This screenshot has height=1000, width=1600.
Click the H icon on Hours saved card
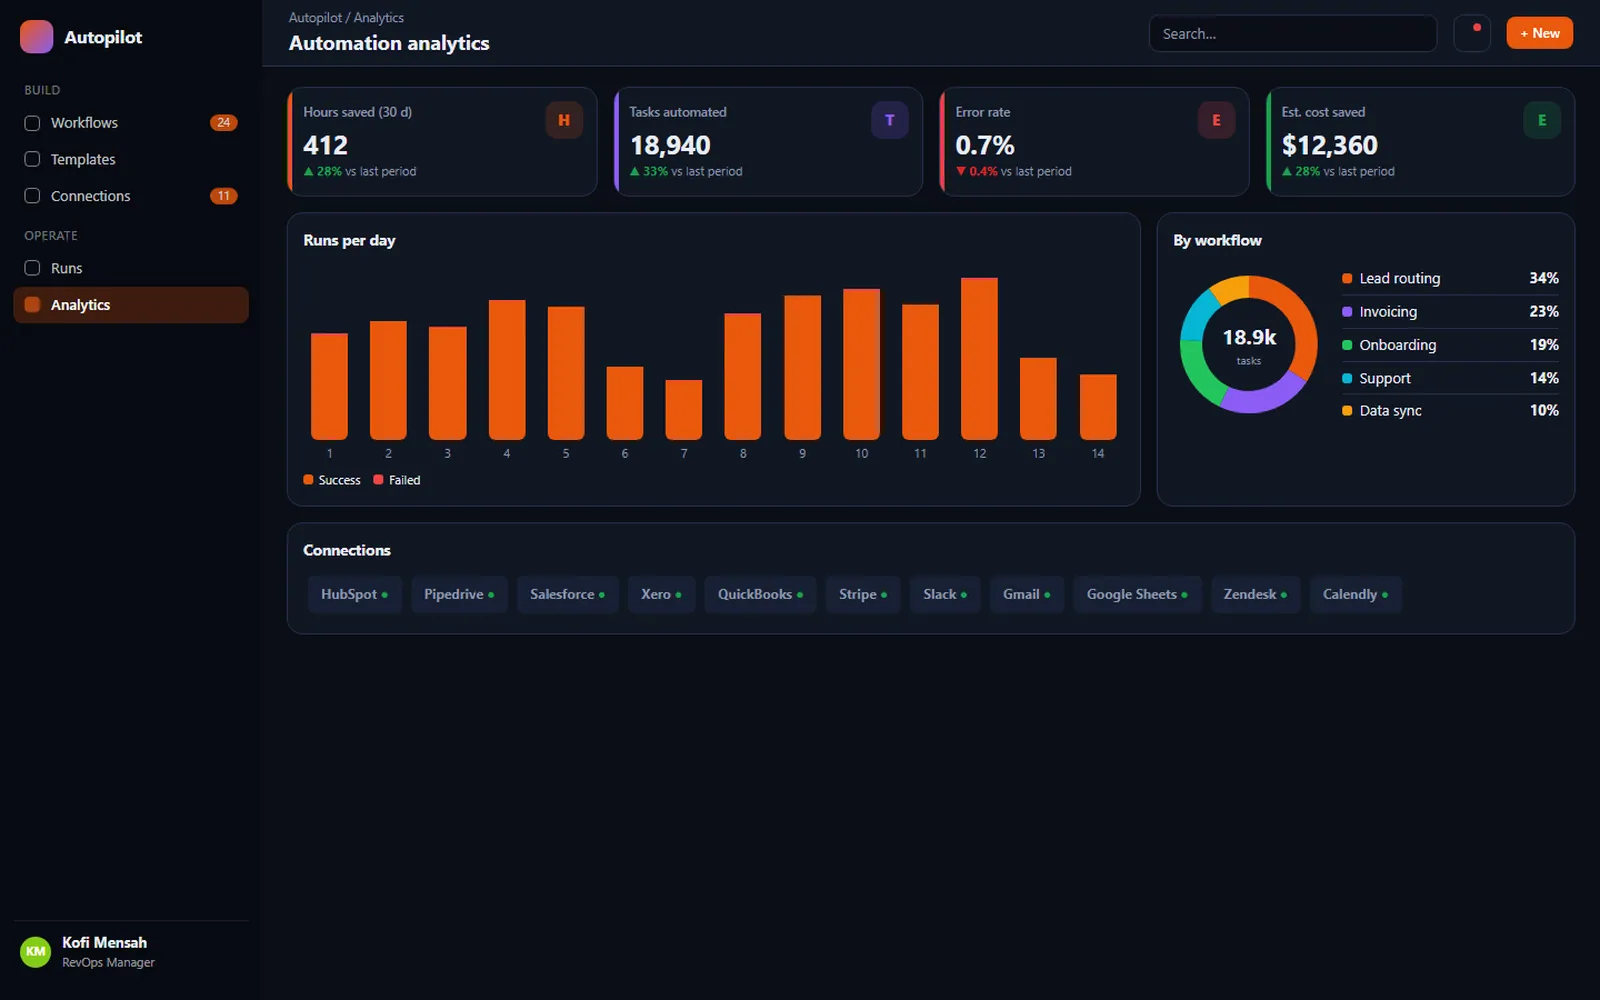point(564,120)
